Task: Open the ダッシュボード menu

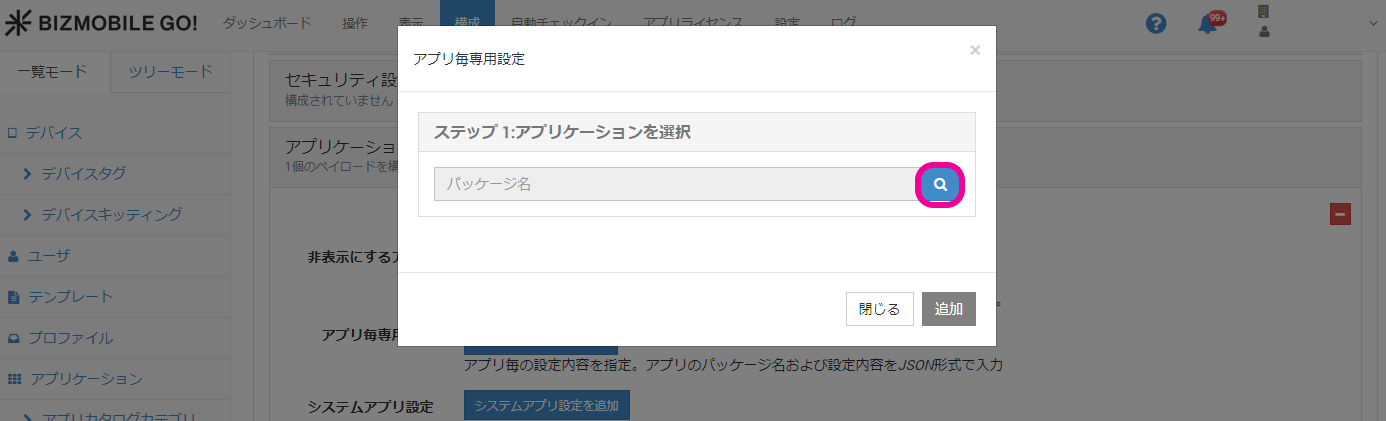Action: [x=267, y=23]
